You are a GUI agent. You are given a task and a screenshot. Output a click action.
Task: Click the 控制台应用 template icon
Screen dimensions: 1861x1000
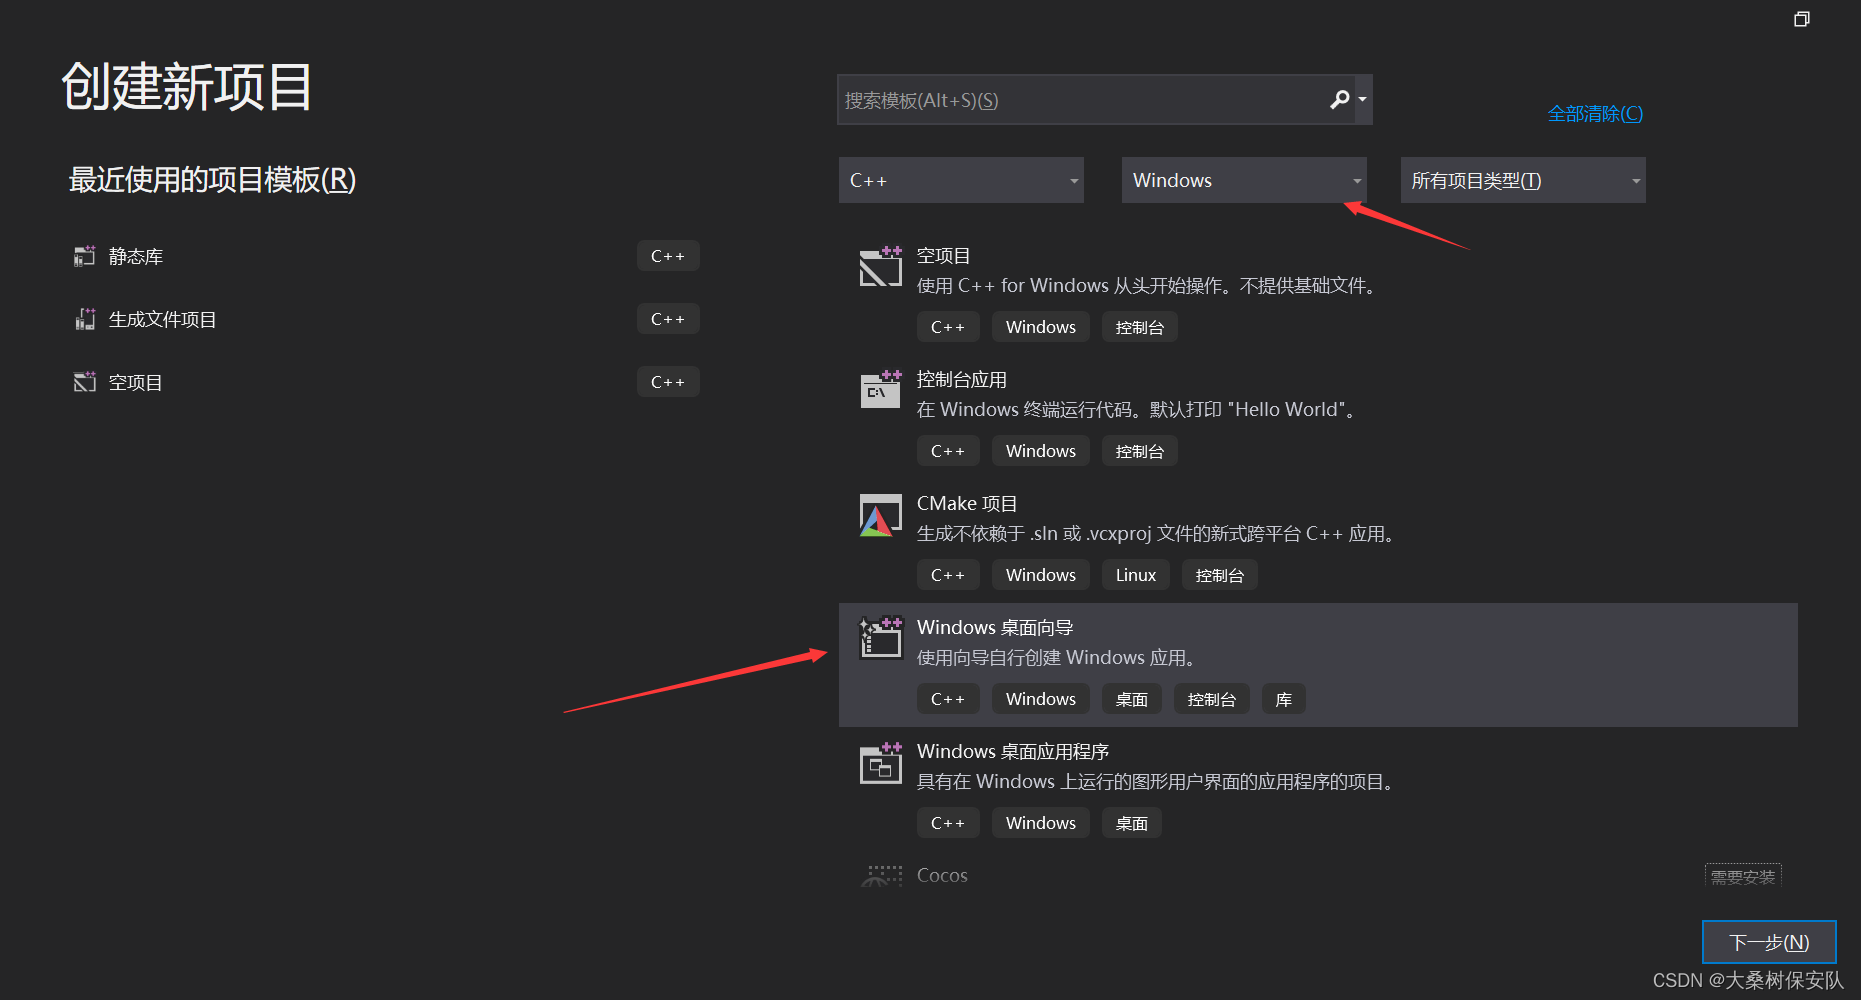pos(881,390)
